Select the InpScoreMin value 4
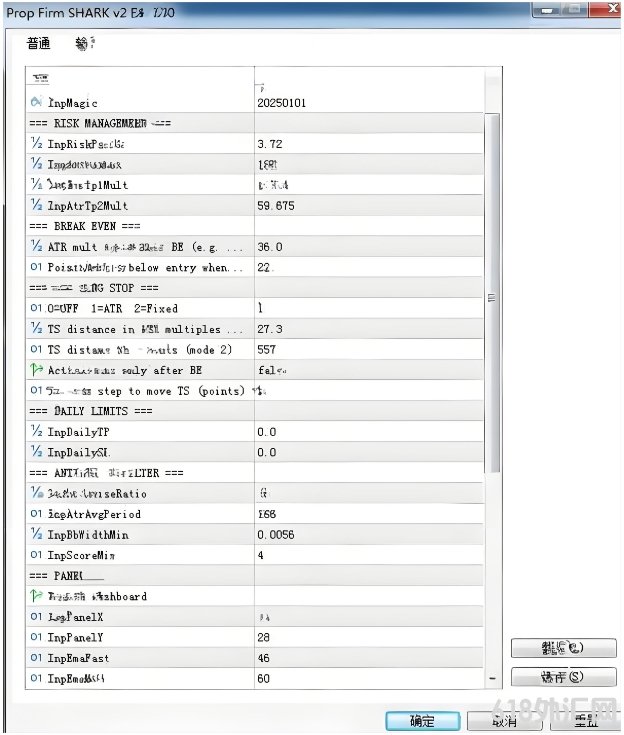624x735 pixels. [260, 555]
